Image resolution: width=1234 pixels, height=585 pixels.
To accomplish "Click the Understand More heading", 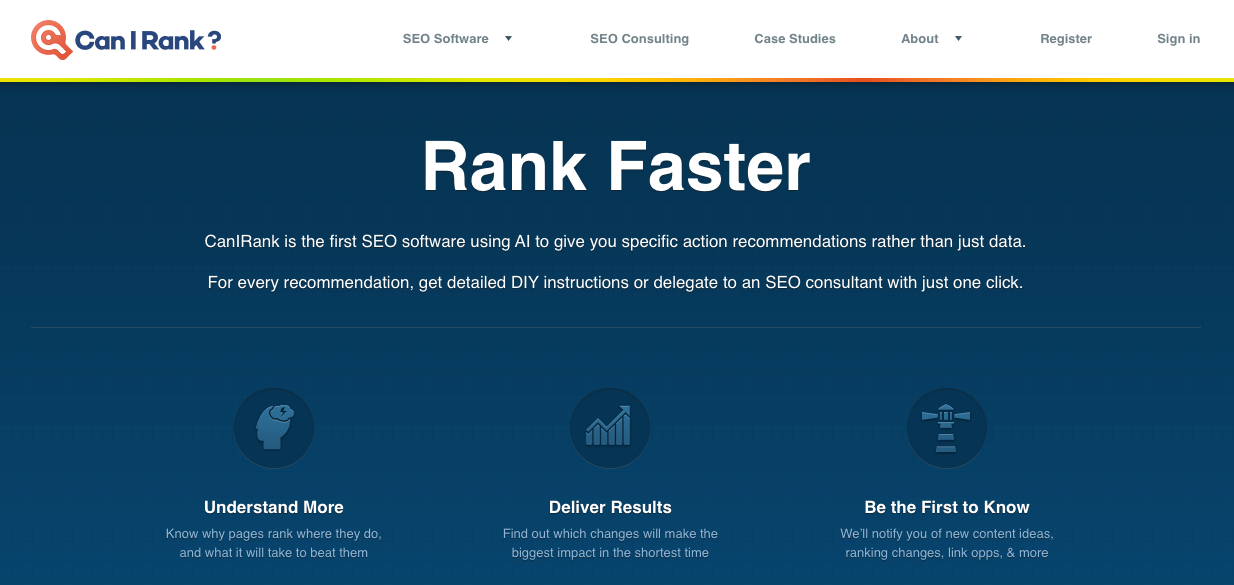I will [x=273, y=507].
